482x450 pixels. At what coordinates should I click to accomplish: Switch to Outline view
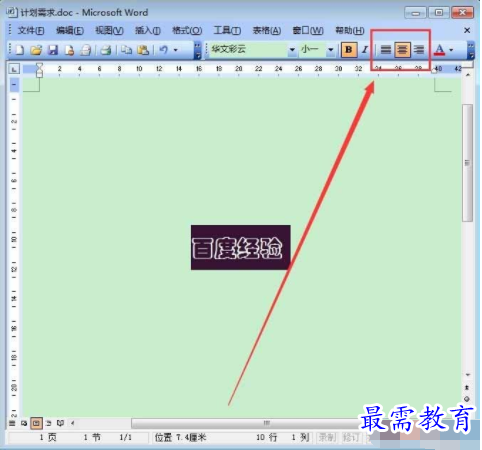pos(49,423)
